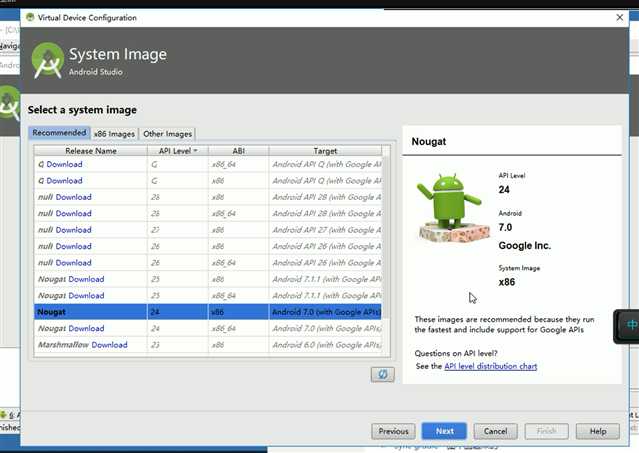Click the Nougat Android mascot image
This screenshot has width=639, height=453.
pos(453,208)
